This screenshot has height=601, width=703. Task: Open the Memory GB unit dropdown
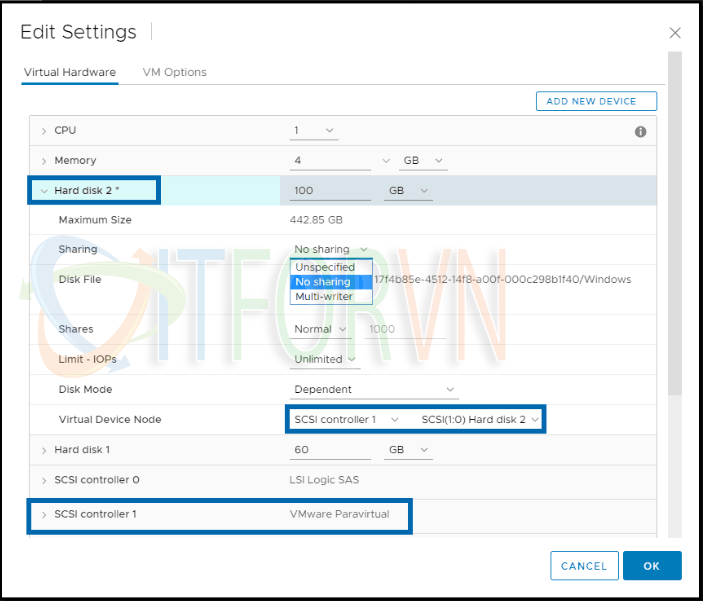click(423, 161)
